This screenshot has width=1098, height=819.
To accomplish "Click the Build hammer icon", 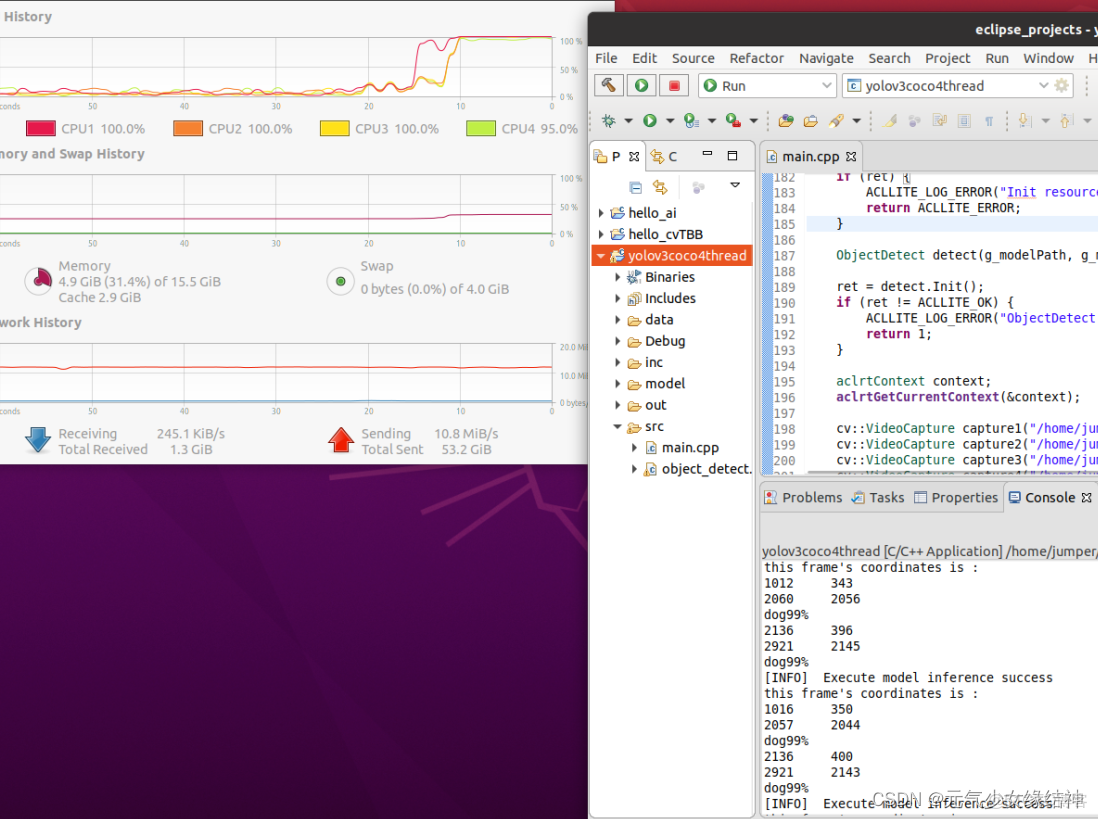I will pos(609,86).
